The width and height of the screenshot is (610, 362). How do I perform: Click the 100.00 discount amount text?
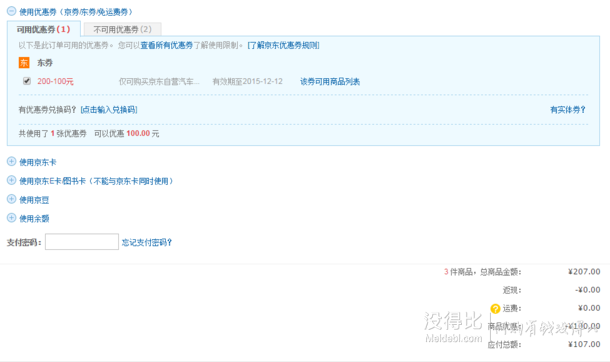point(138,133)
